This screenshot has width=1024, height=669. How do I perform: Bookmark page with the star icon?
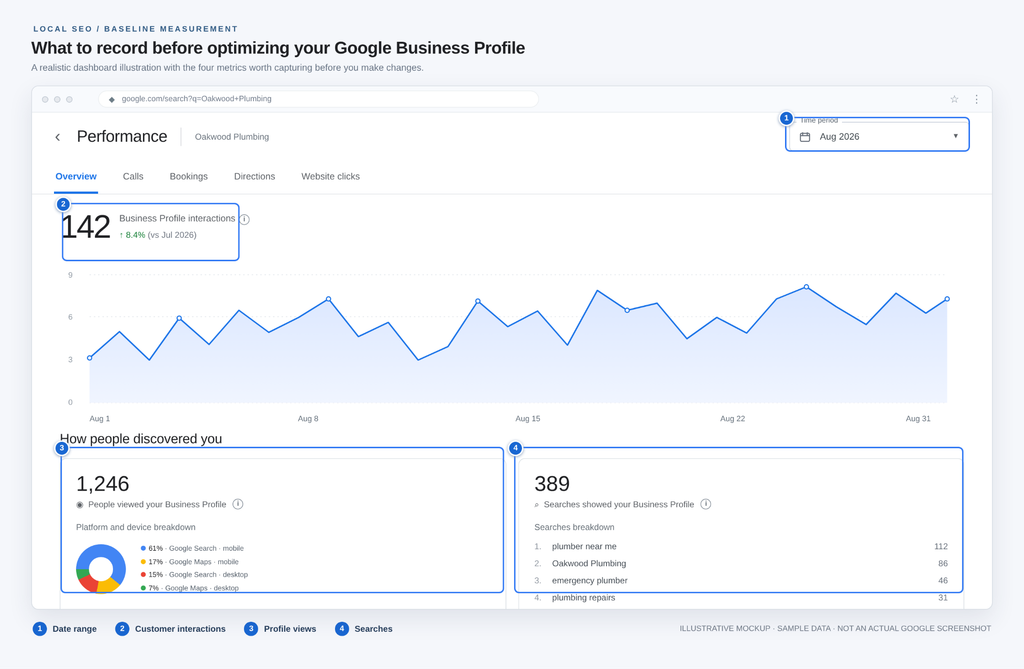coord(954,99)
